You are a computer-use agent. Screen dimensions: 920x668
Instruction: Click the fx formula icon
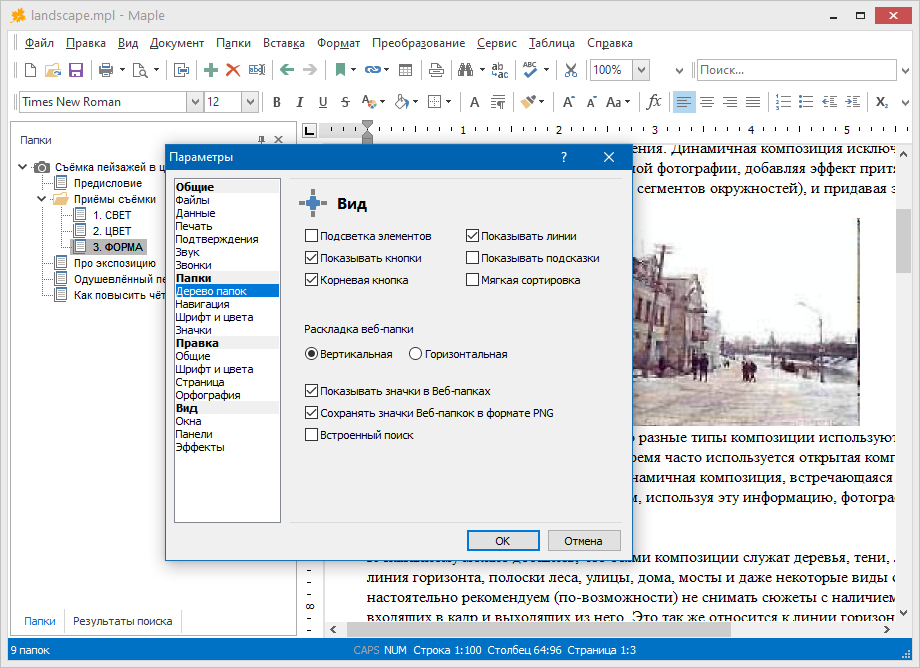click(x=654, y=102)
